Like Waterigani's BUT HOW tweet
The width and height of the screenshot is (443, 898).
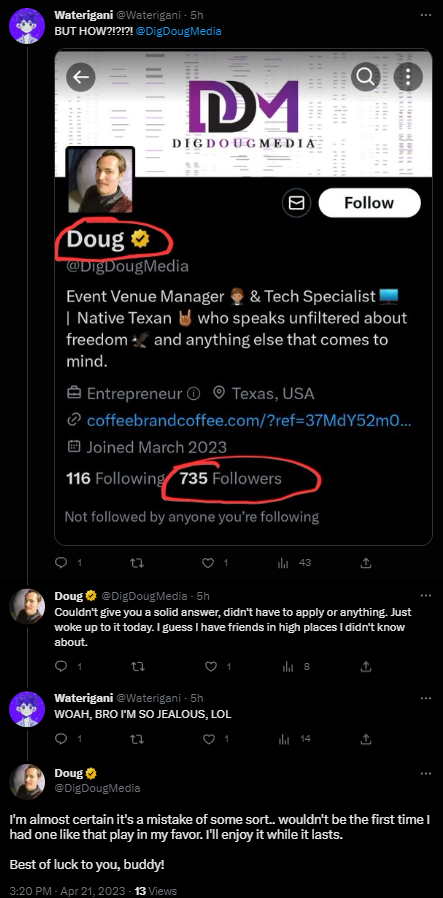(210, 563)
